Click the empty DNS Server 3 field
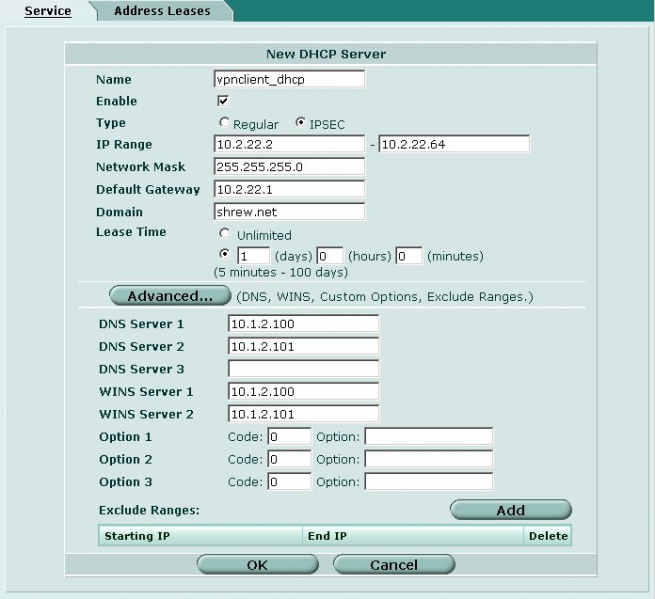This screenshot has width=655, height=599. coord(304,369)
